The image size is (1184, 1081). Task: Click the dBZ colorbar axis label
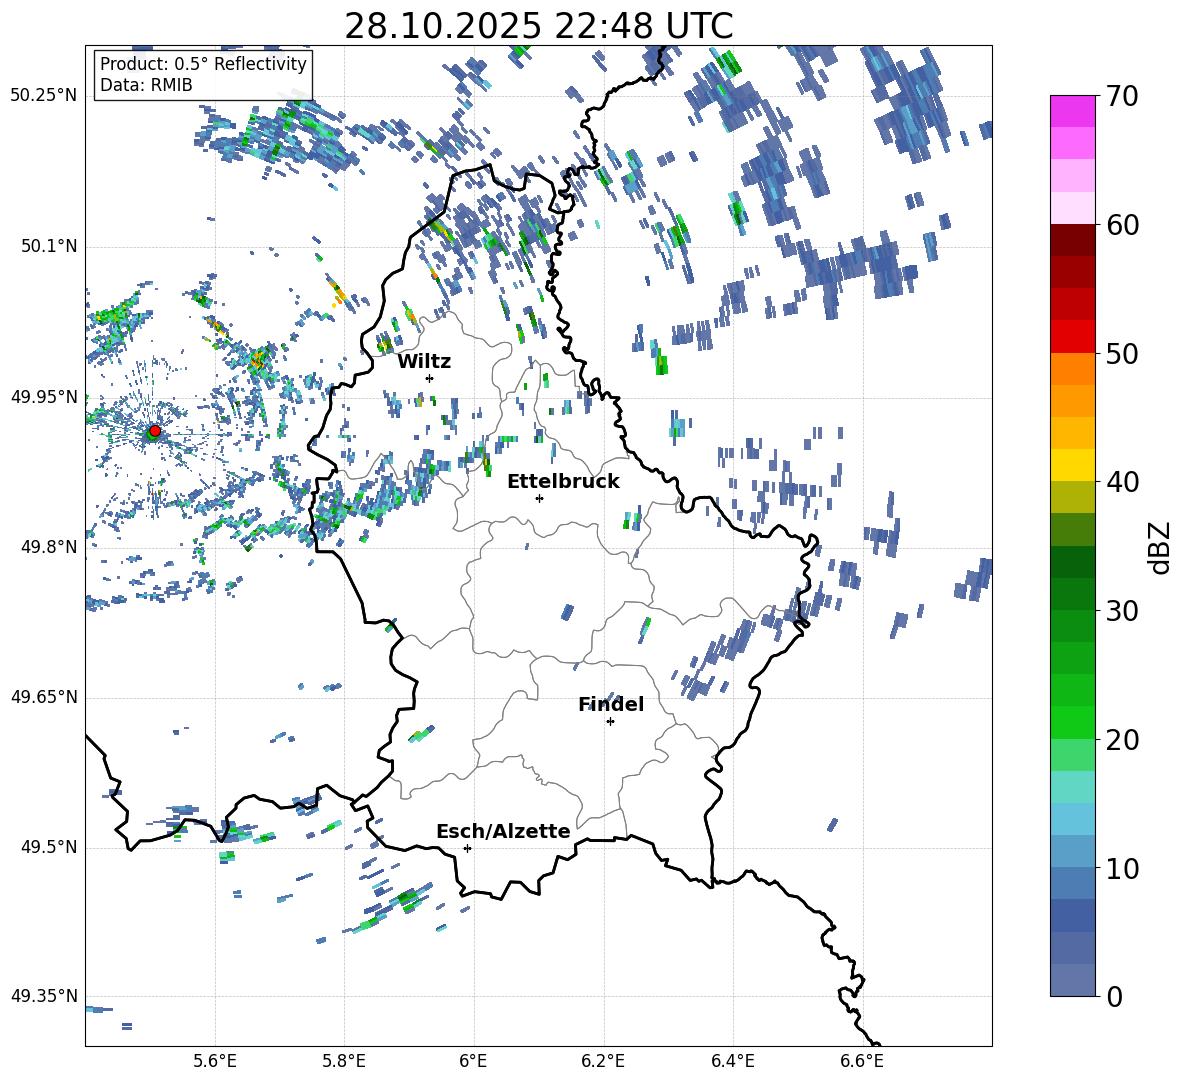point(1161,547)
